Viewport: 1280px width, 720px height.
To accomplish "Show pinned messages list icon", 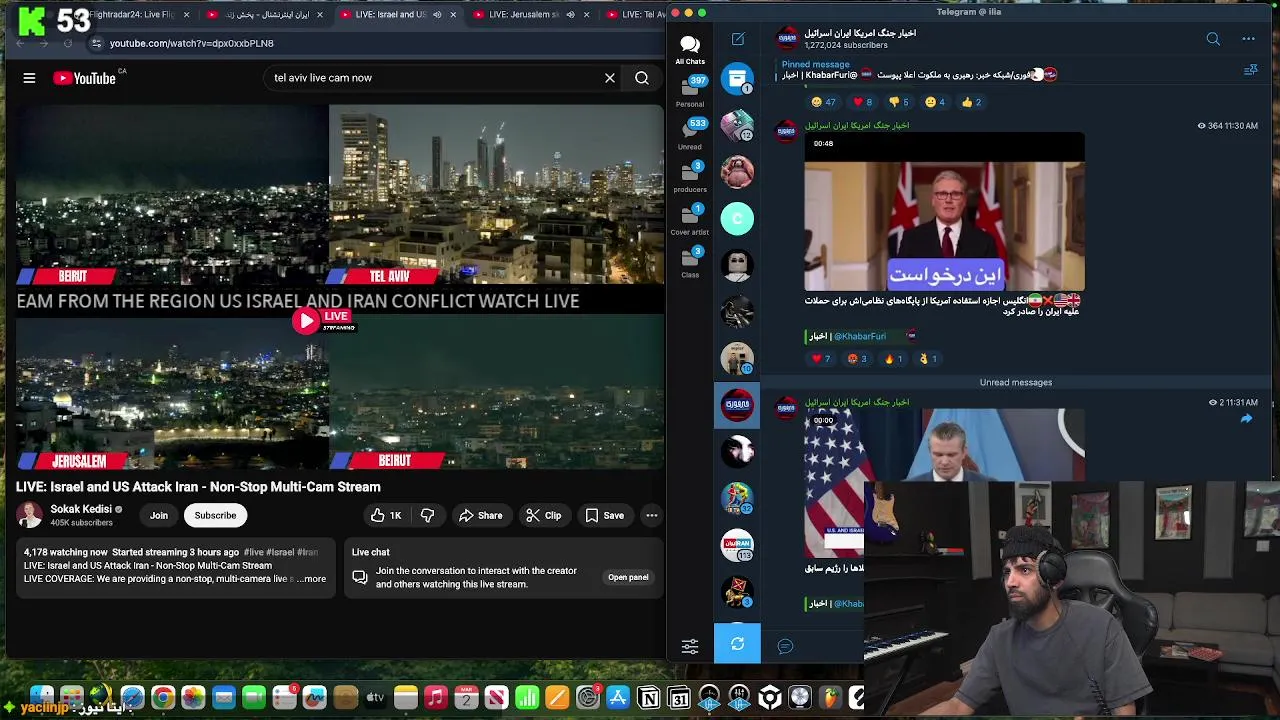I will (1250, 71).
